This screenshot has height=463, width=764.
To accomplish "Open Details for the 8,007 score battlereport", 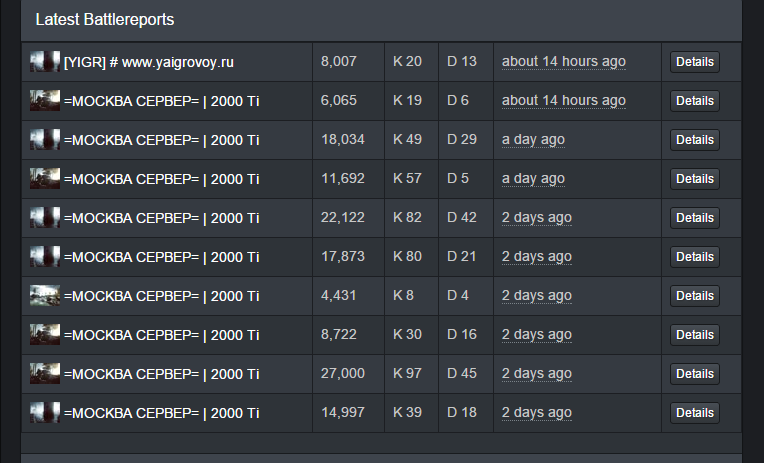I will pos(694,62).
